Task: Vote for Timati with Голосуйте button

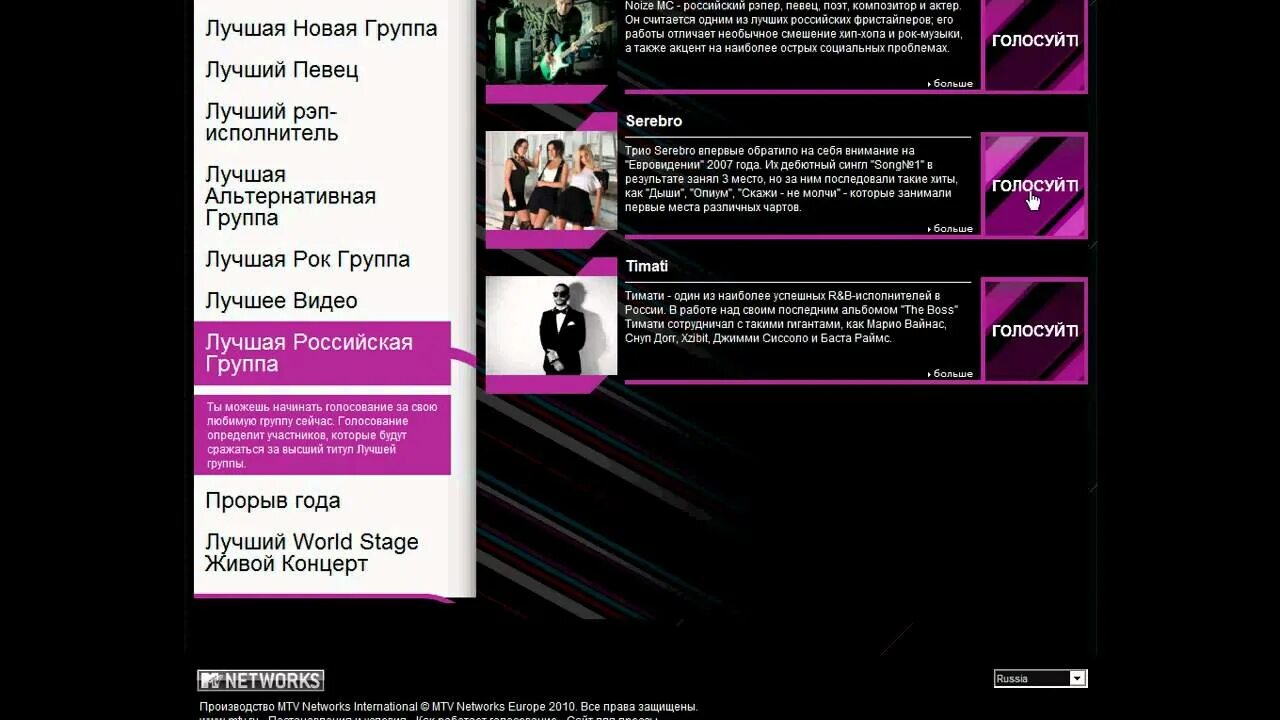Action: (x=1034, y=330)
